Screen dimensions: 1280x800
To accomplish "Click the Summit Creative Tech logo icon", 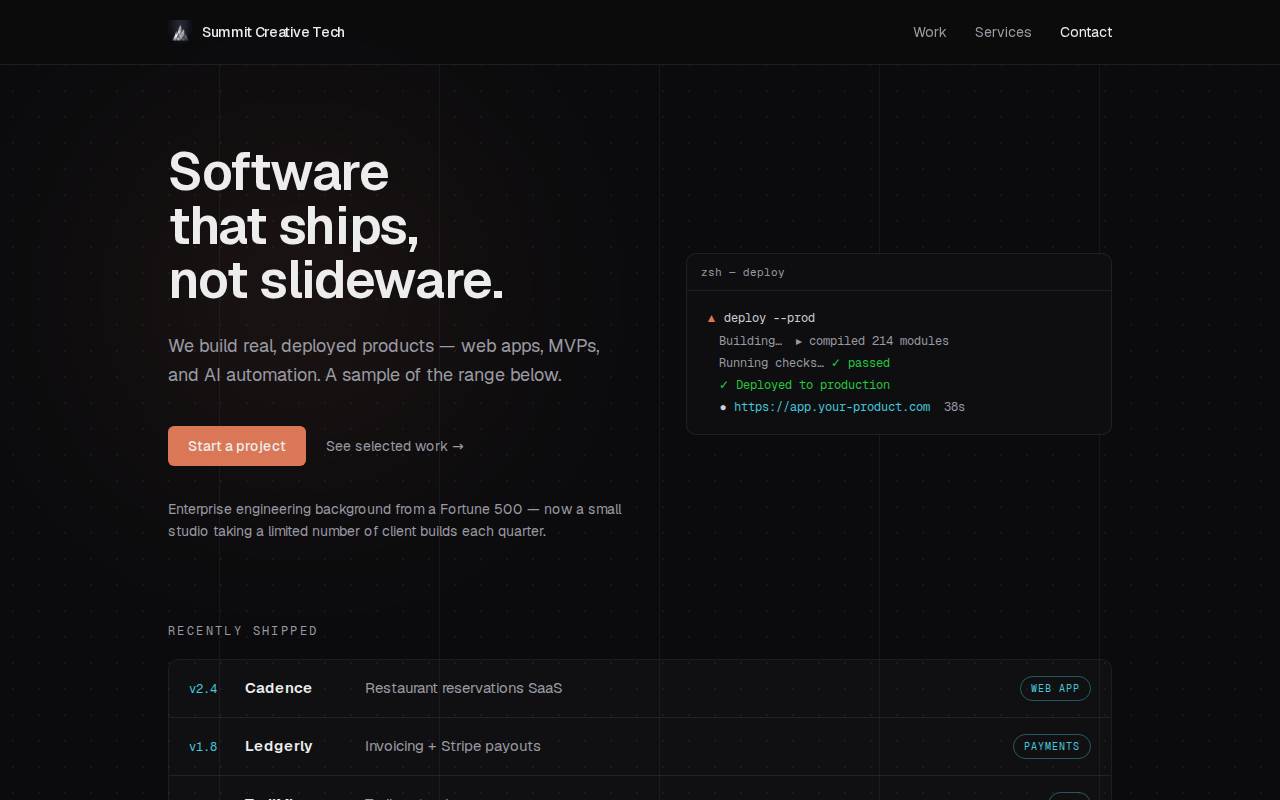I will (x=180, y=32).
